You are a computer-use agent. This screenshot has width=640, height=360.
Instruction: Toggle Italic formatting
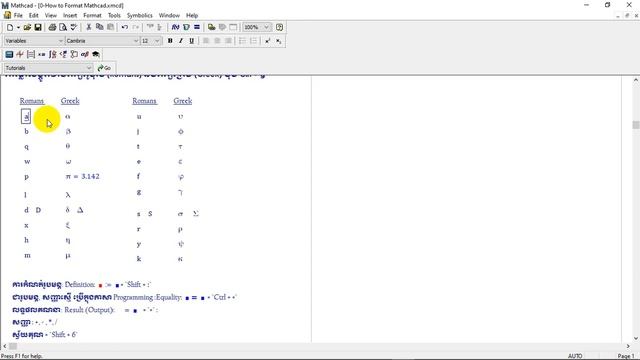click(x=181, y=41)
